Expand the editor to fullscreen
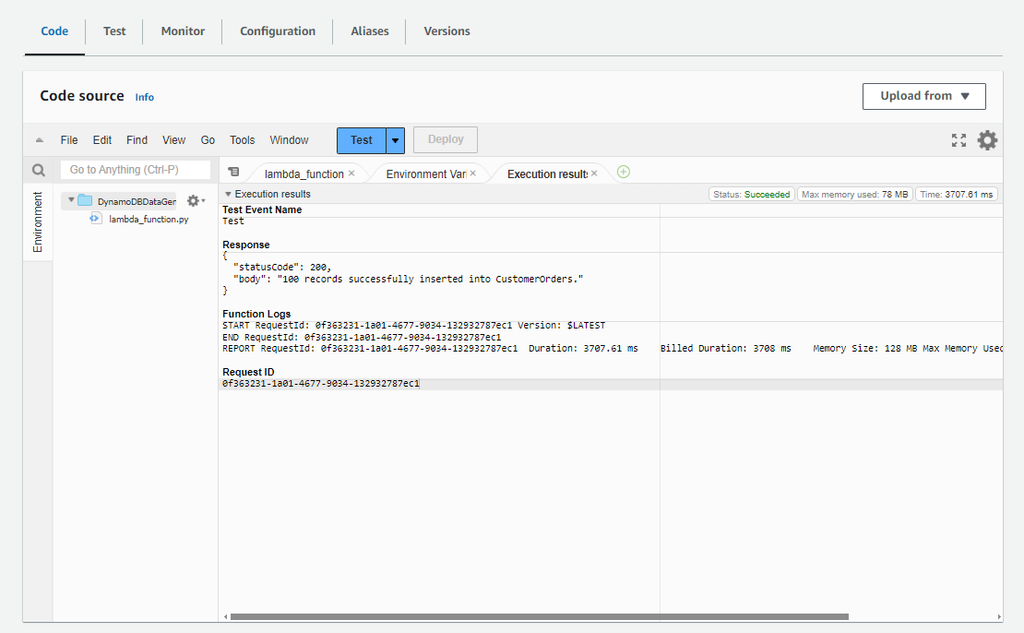 point(958,140)
